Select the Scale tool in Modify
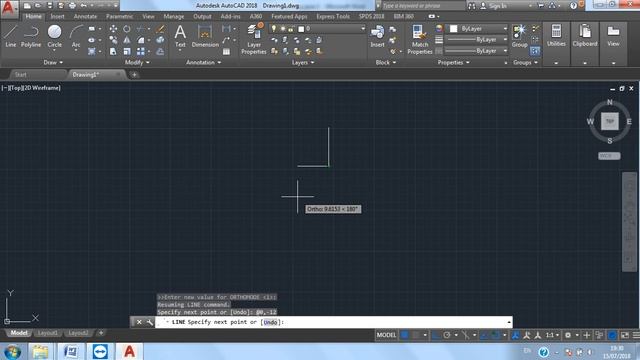The image size is (640, 360). [x=127, y=51]
